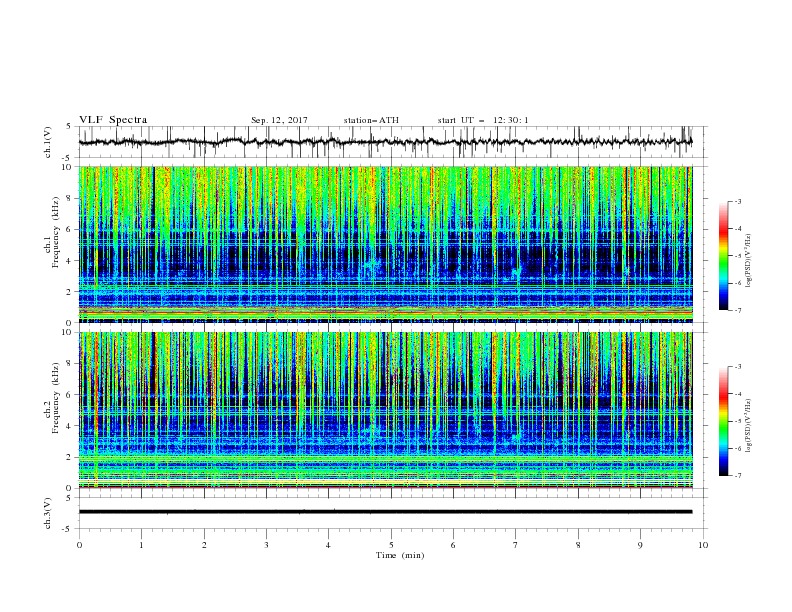Click the "5" tick on ch.3(V) axis
Viewport: 792px width, 612px height.
[x=69, y=498]
